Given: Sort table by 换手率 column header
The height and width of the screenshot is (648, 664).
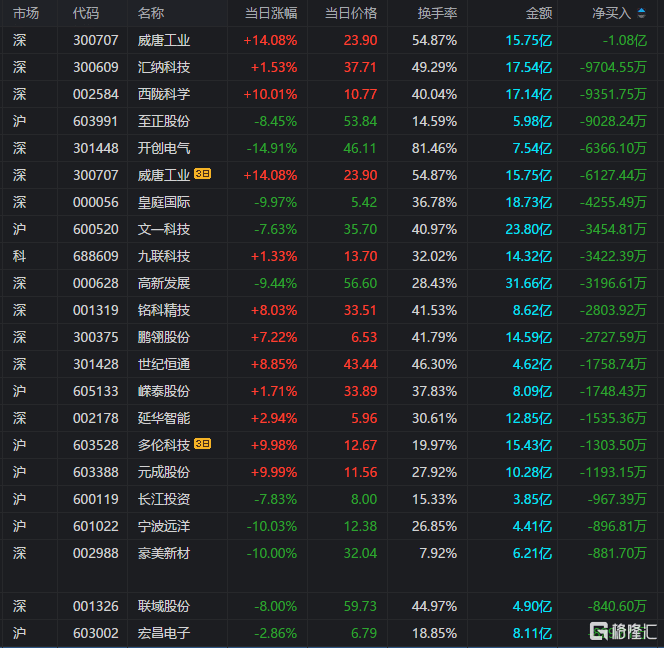Looking at the screenshot, I should pos(437,14).
